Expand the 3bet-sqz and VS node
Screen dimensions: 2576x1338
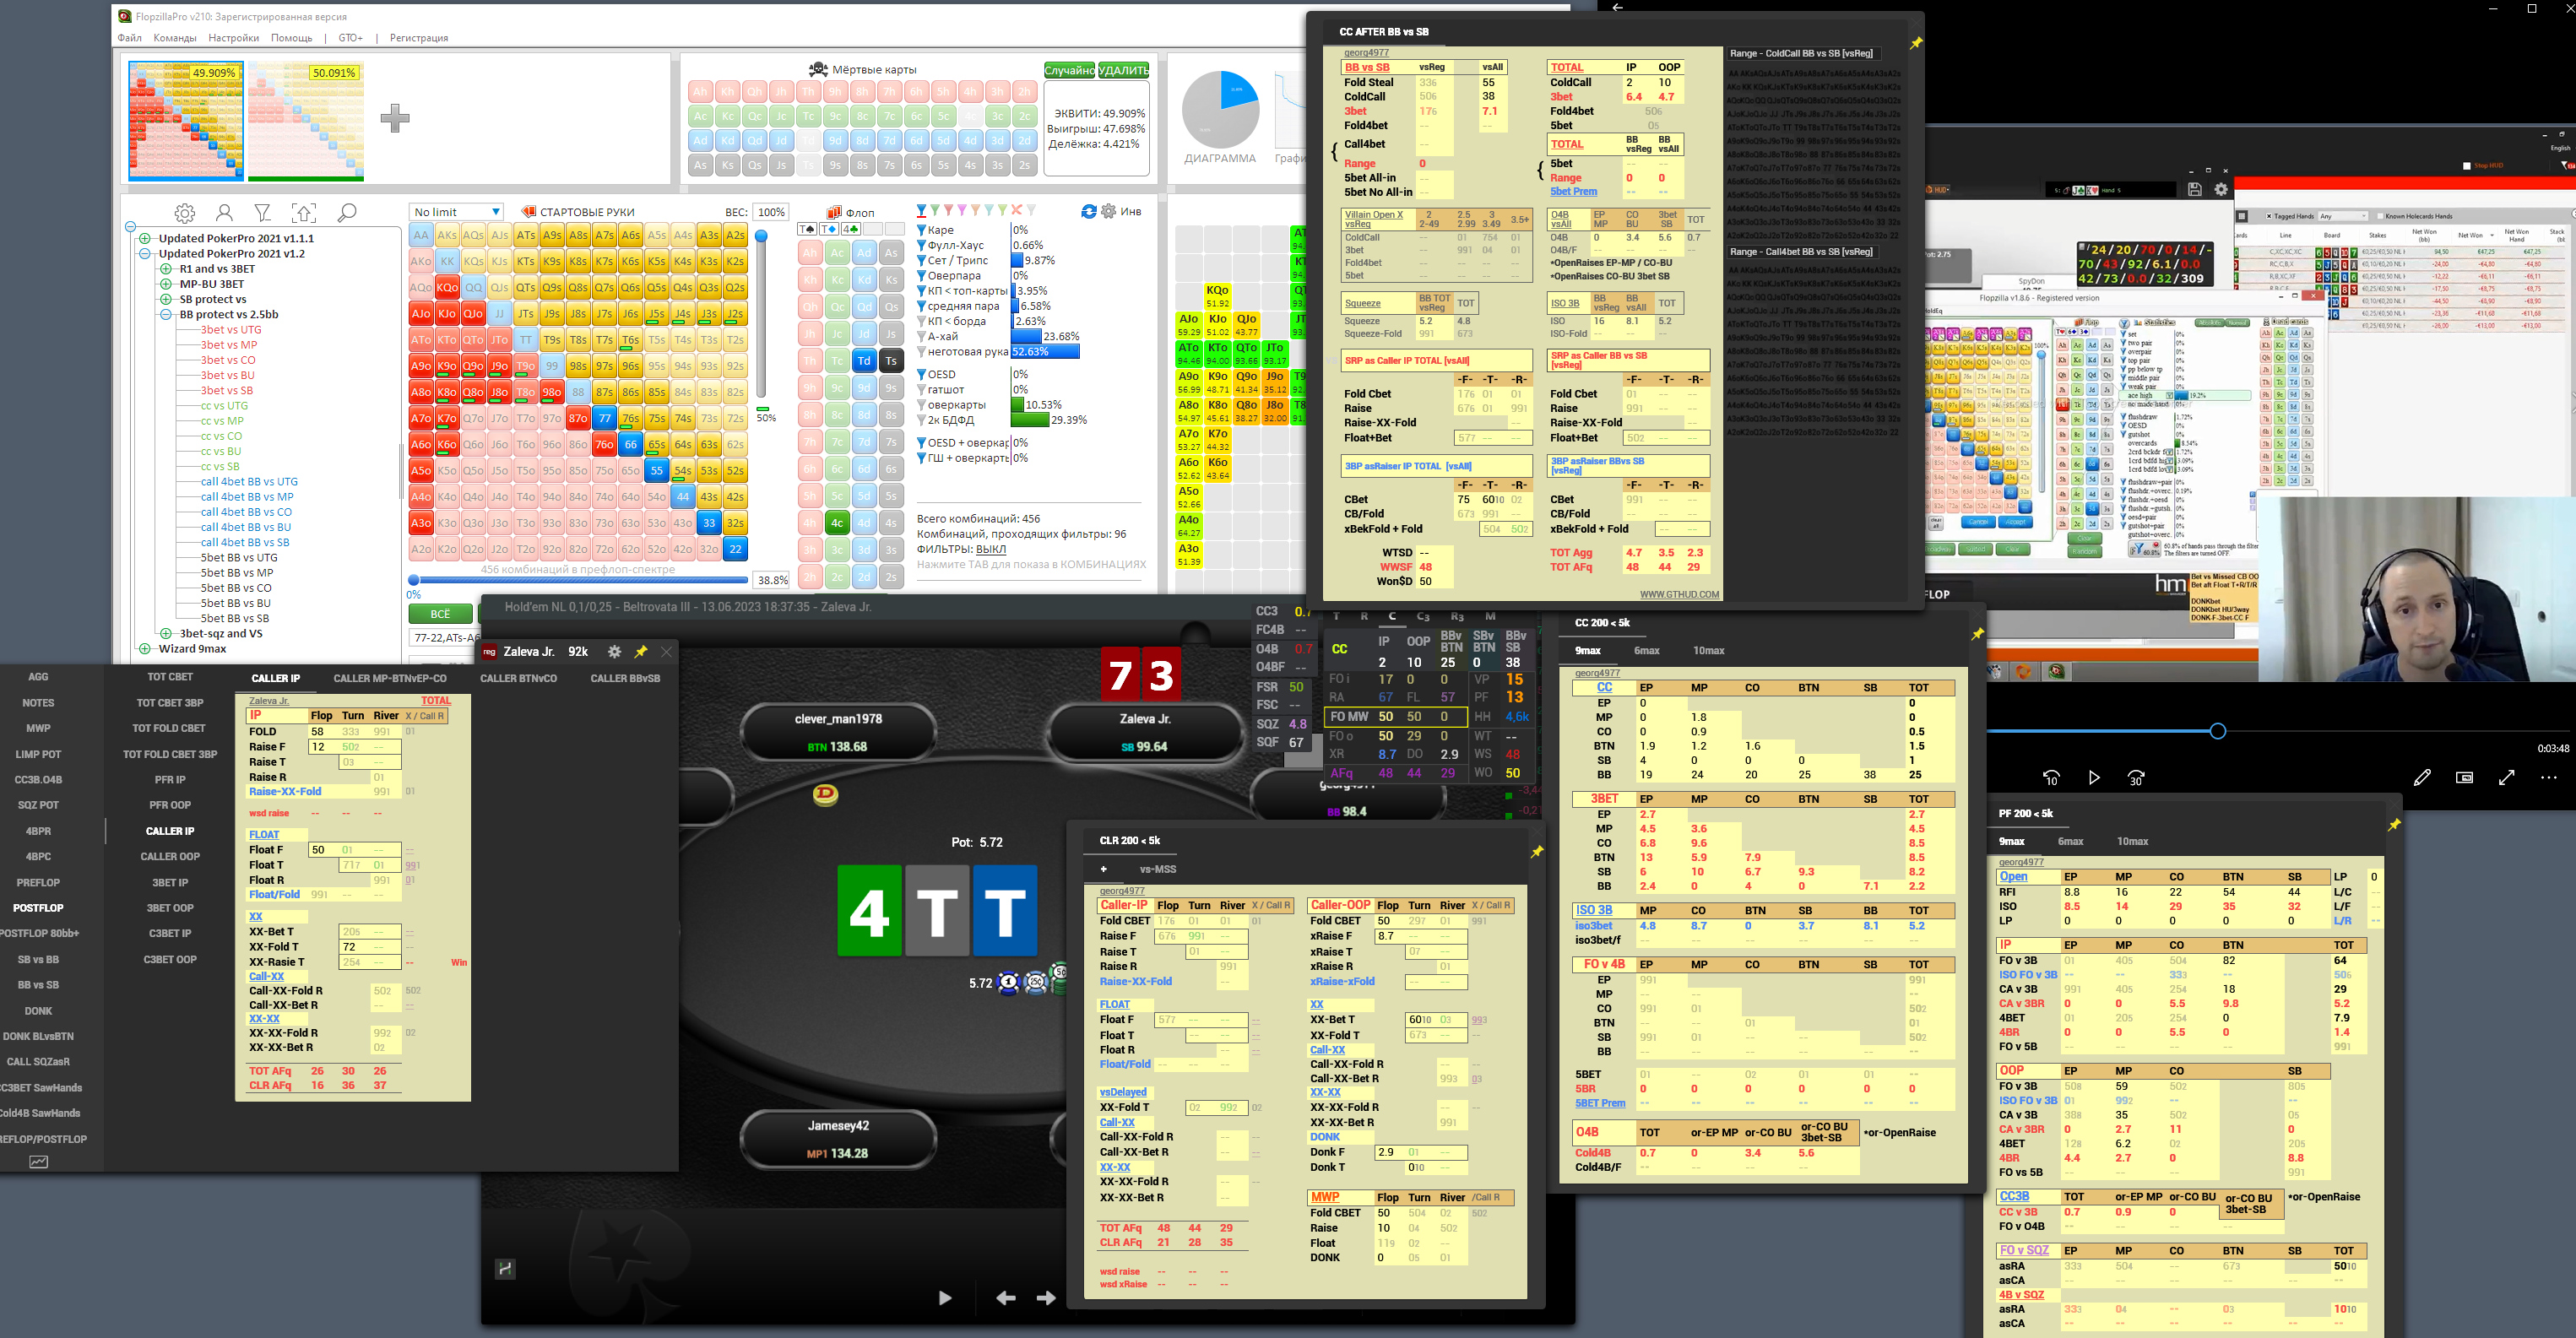point(166,633)
